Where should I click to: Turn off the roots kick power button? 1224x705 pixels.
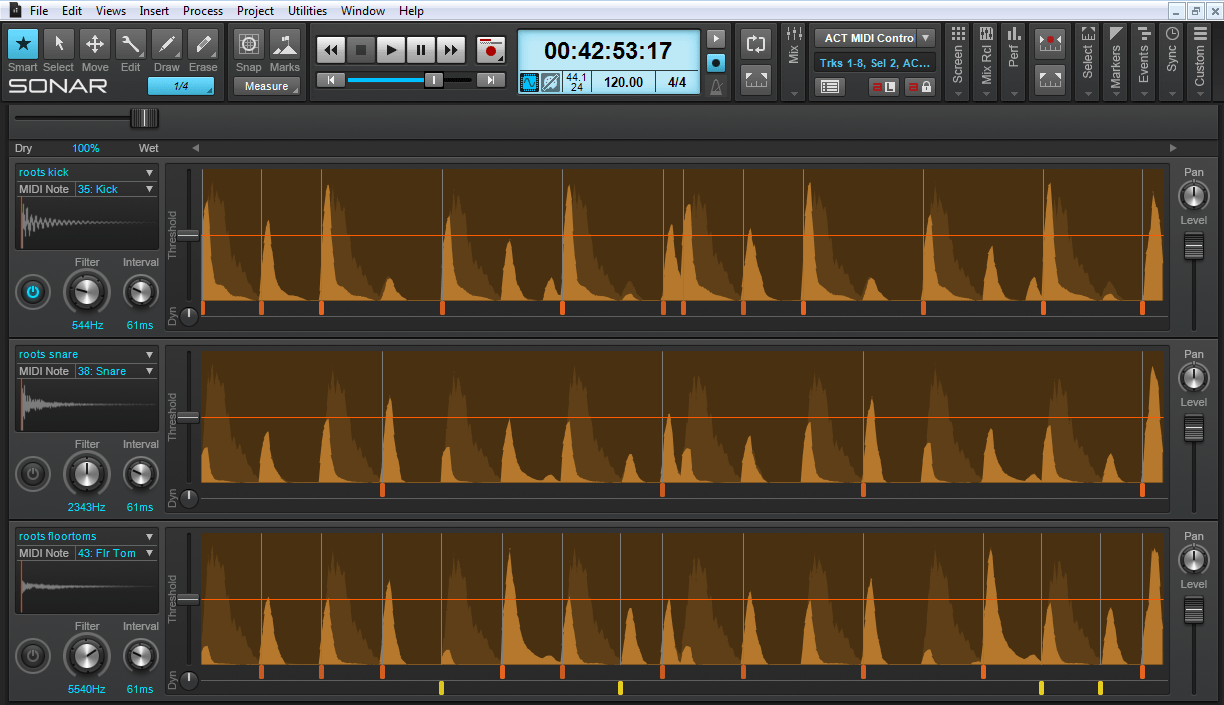33,292
